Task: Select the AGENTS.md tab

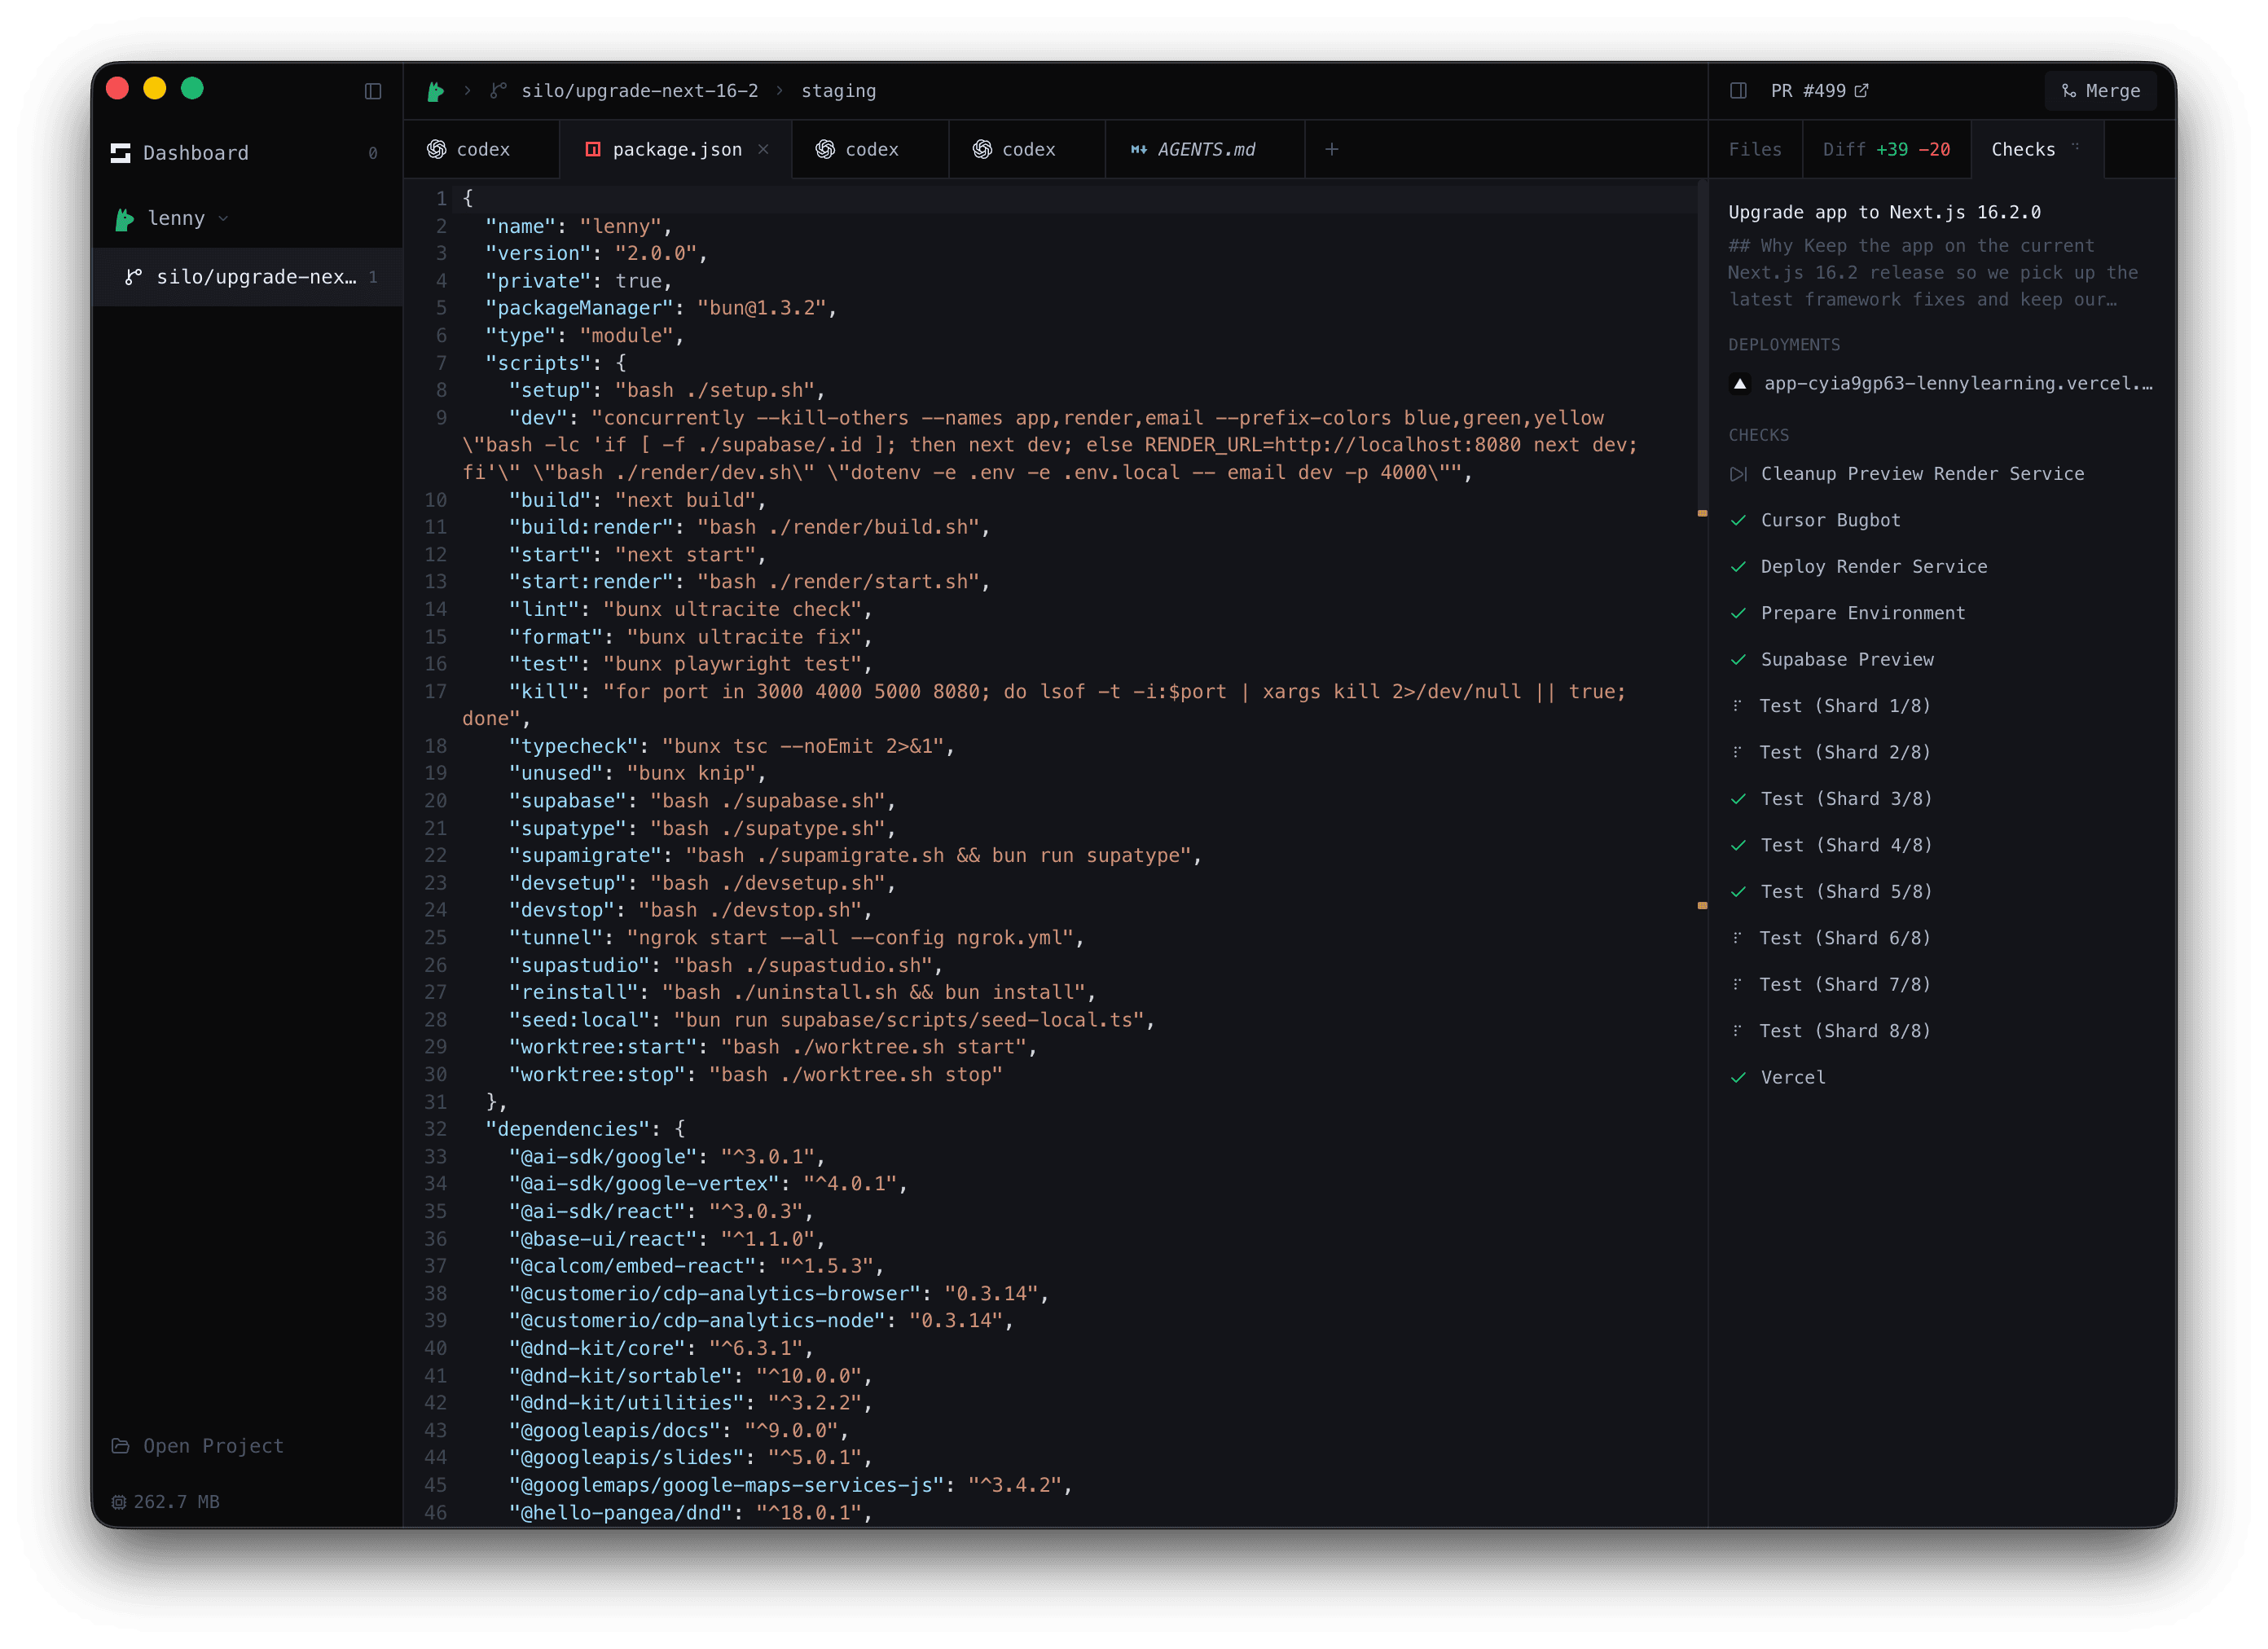Action: click(1204, 149)
